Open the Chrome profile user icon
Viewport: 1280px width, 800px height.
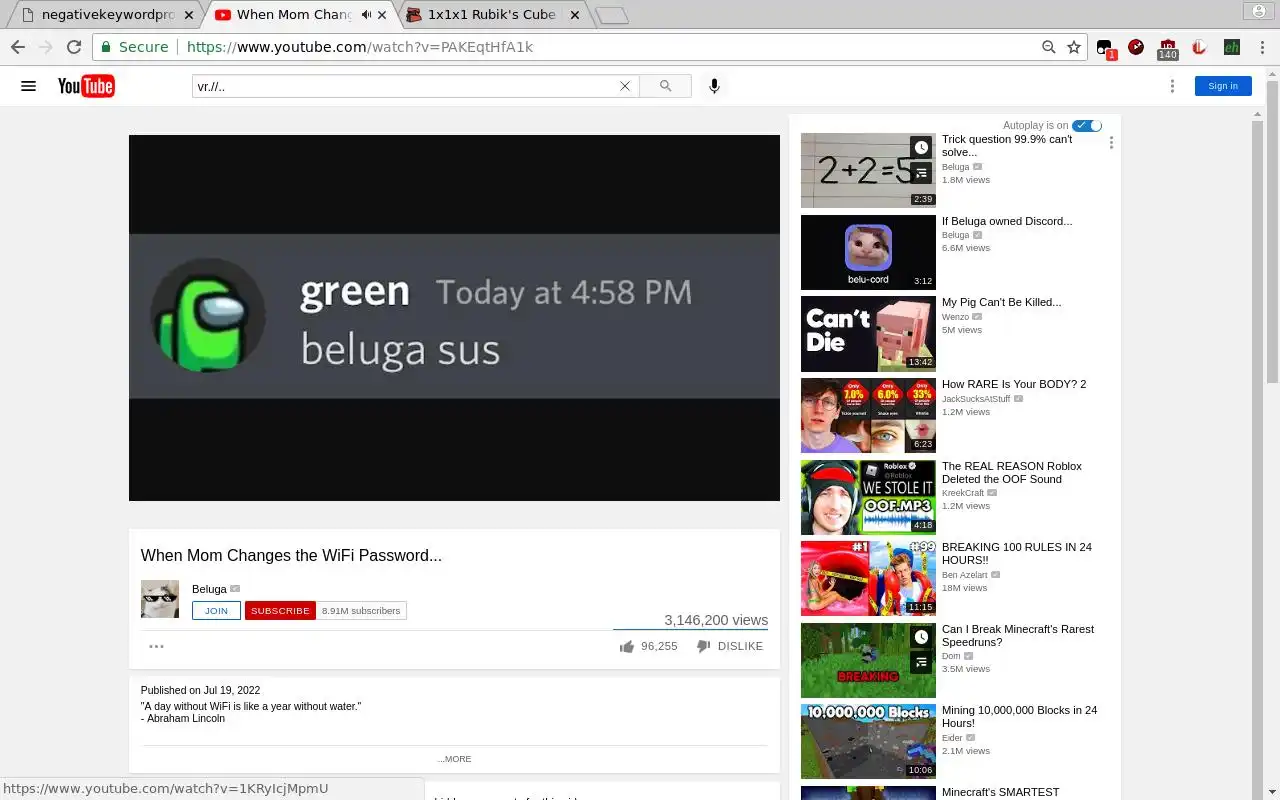click(1257, 11)
